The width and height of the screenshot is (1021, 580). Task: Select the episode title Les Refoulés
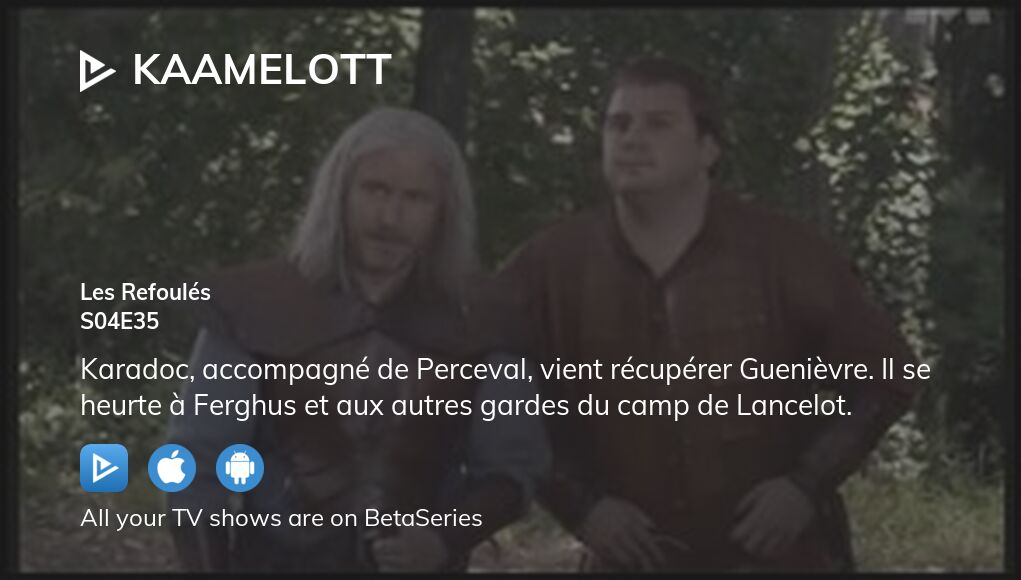(x=145, y=292)
